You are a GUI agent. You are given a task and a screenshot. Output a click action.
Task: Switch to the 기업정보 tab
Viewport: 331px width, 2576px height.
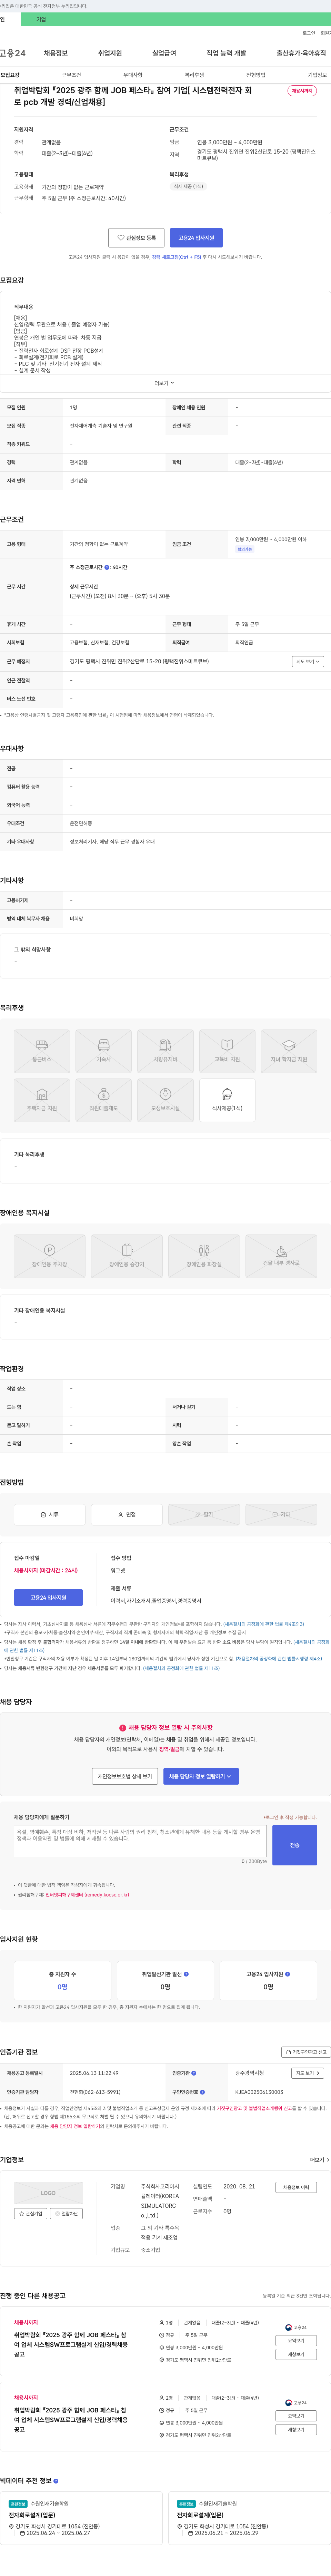pyautogui.click(x=317, y=75)
